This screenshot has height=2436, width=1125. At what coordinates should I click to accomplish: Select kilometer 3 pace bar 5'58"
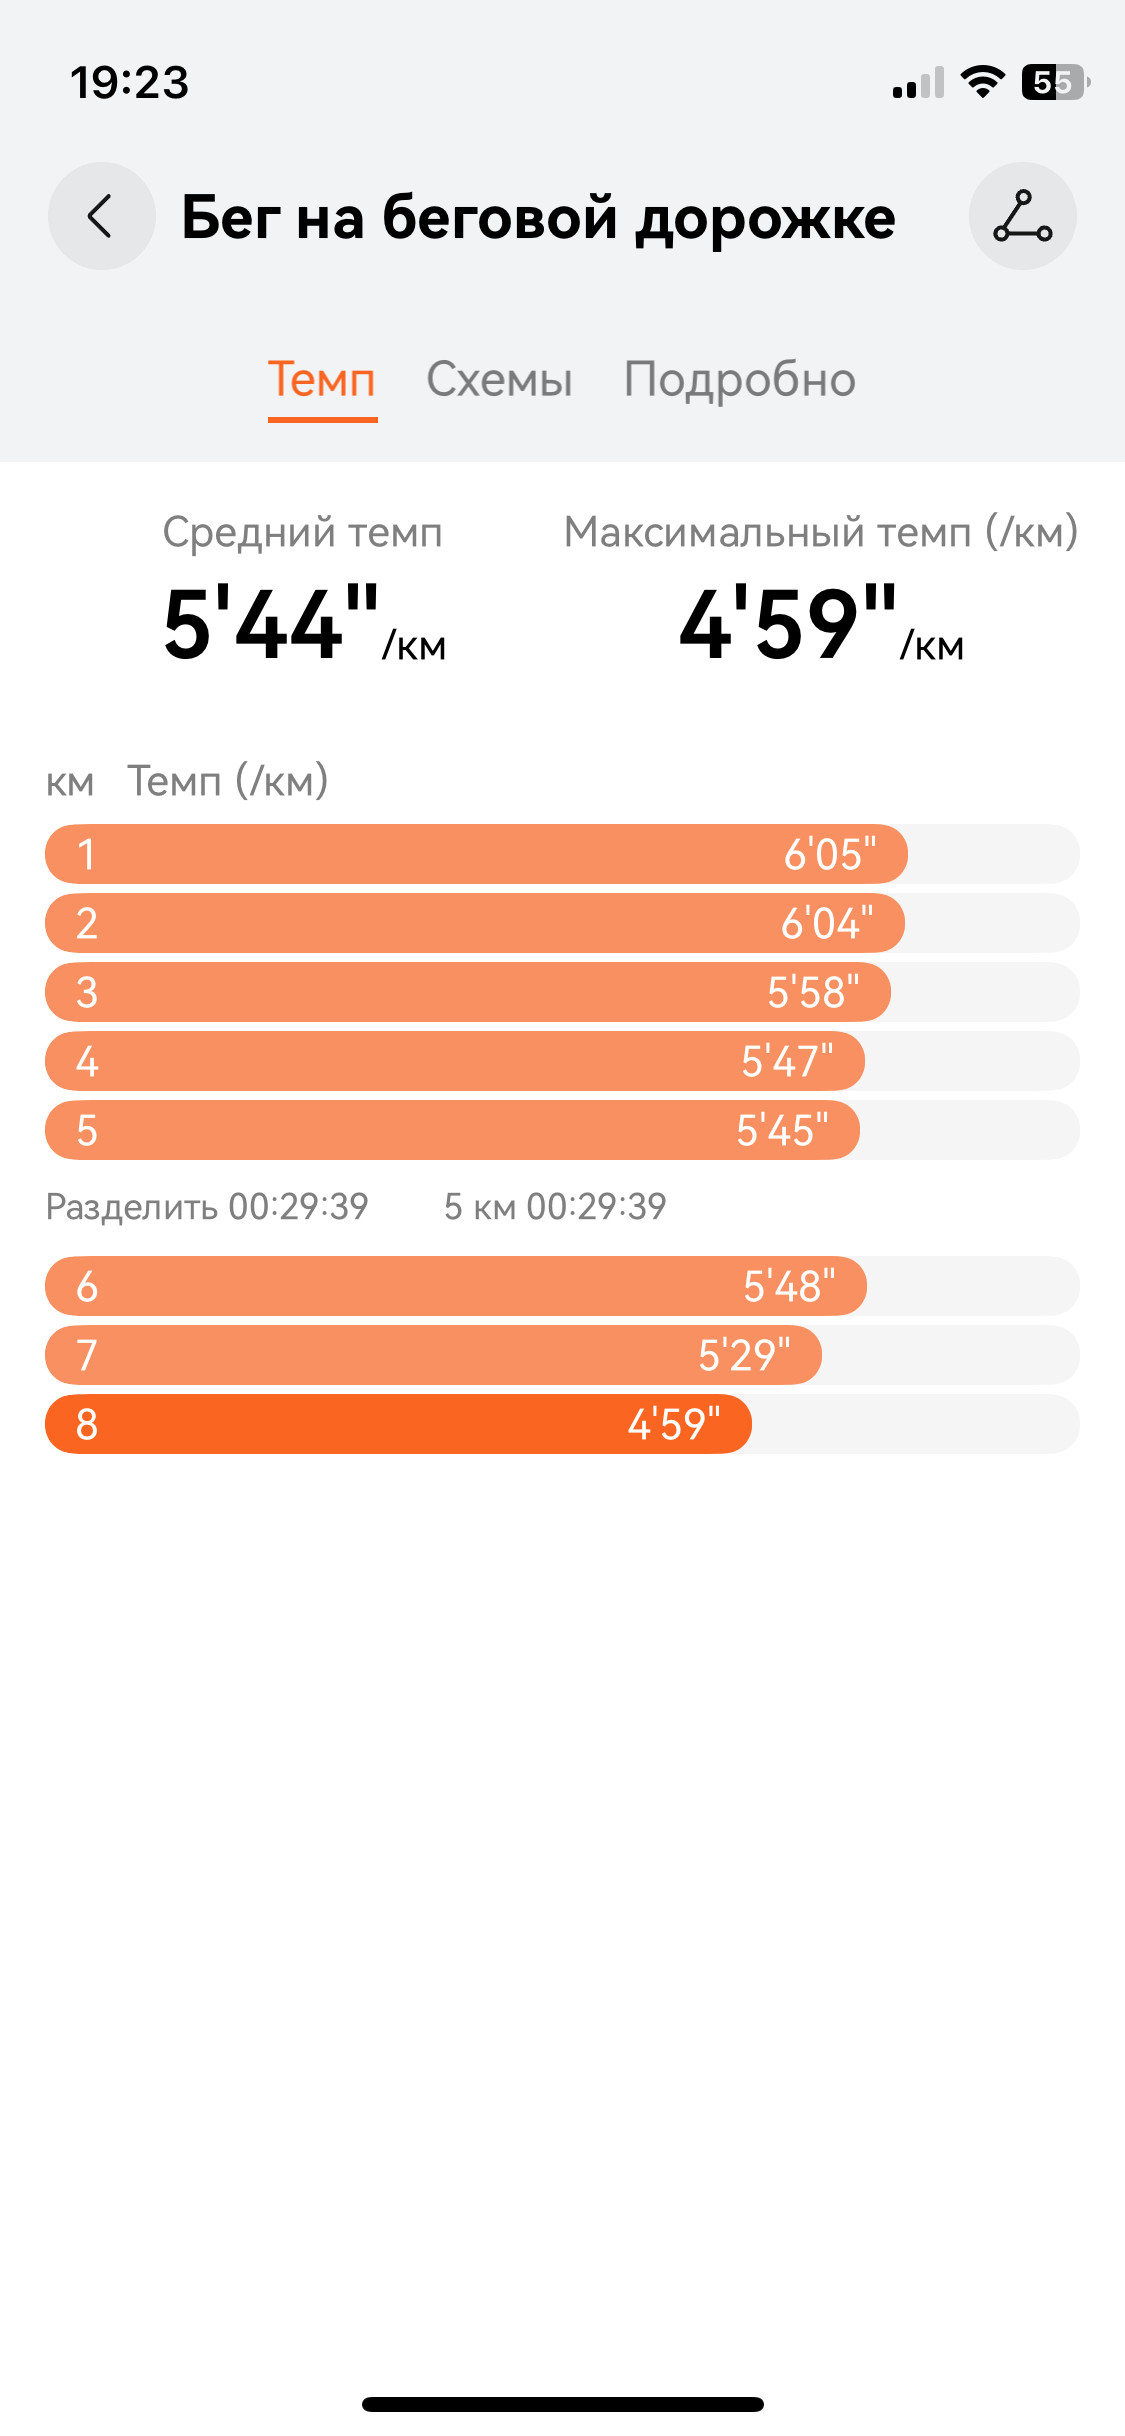(x=562, y=992)
